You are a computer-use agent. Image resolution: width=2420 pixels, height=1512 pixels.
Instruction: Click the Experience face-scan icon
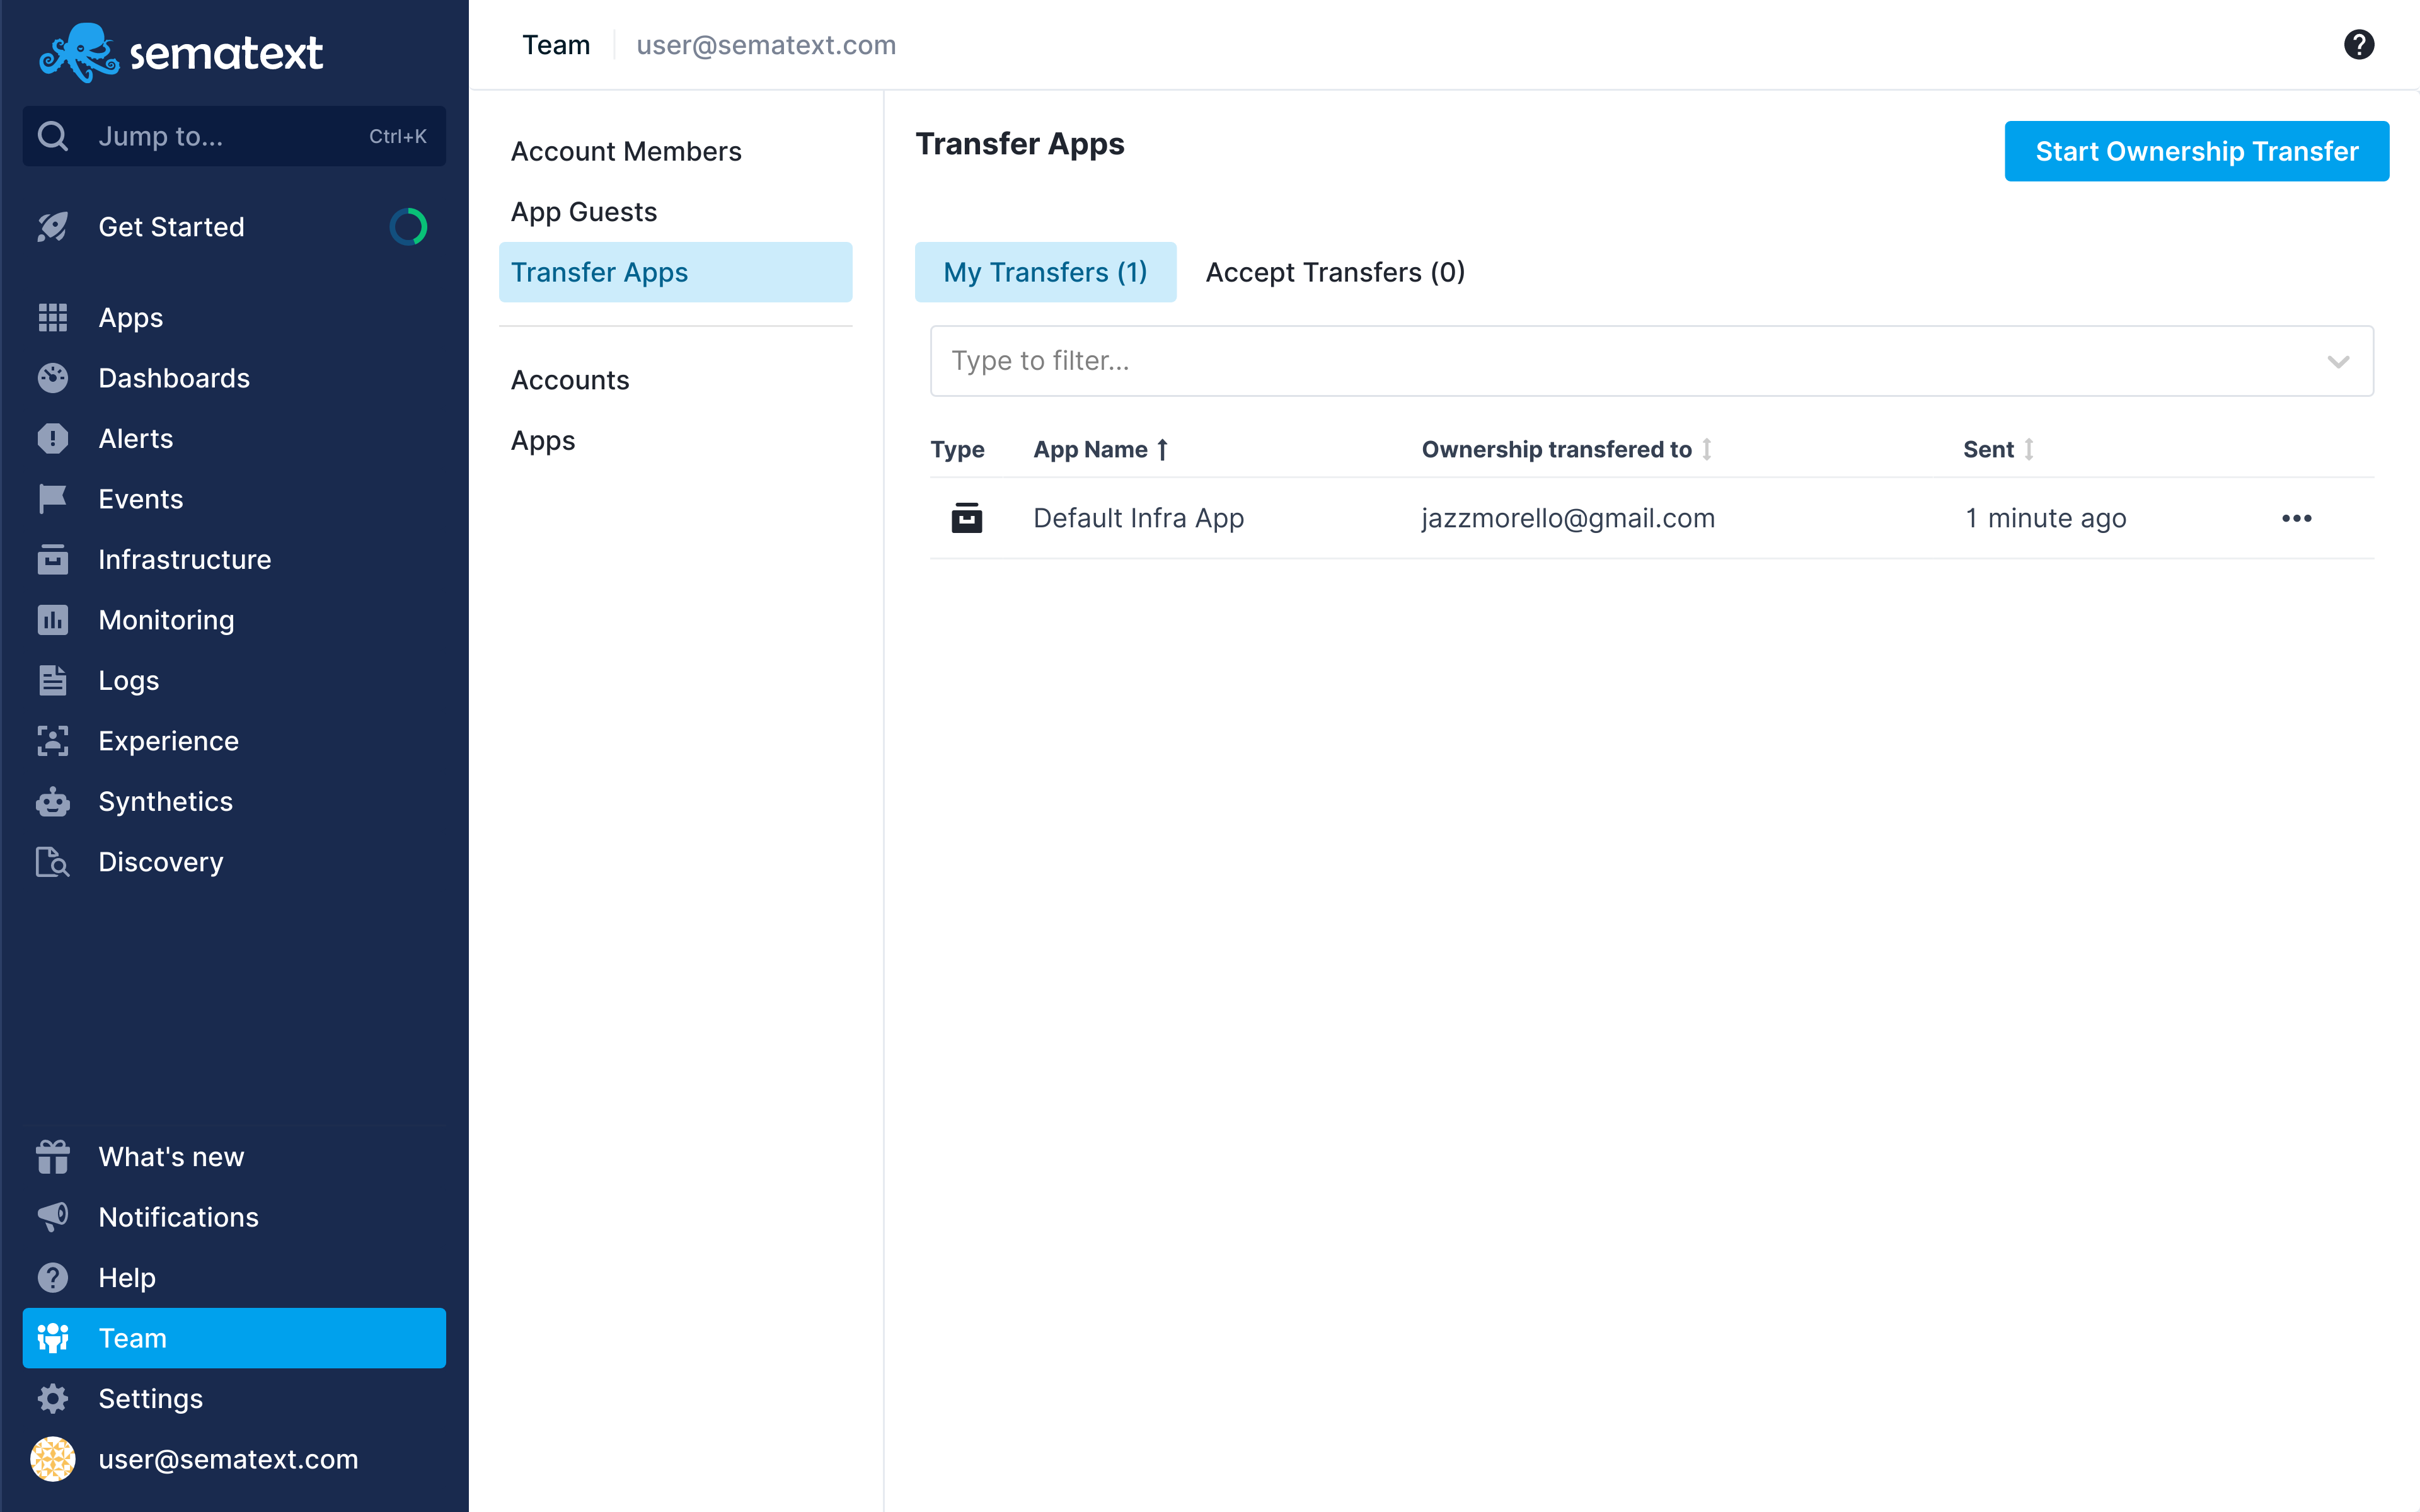(53, 741)
